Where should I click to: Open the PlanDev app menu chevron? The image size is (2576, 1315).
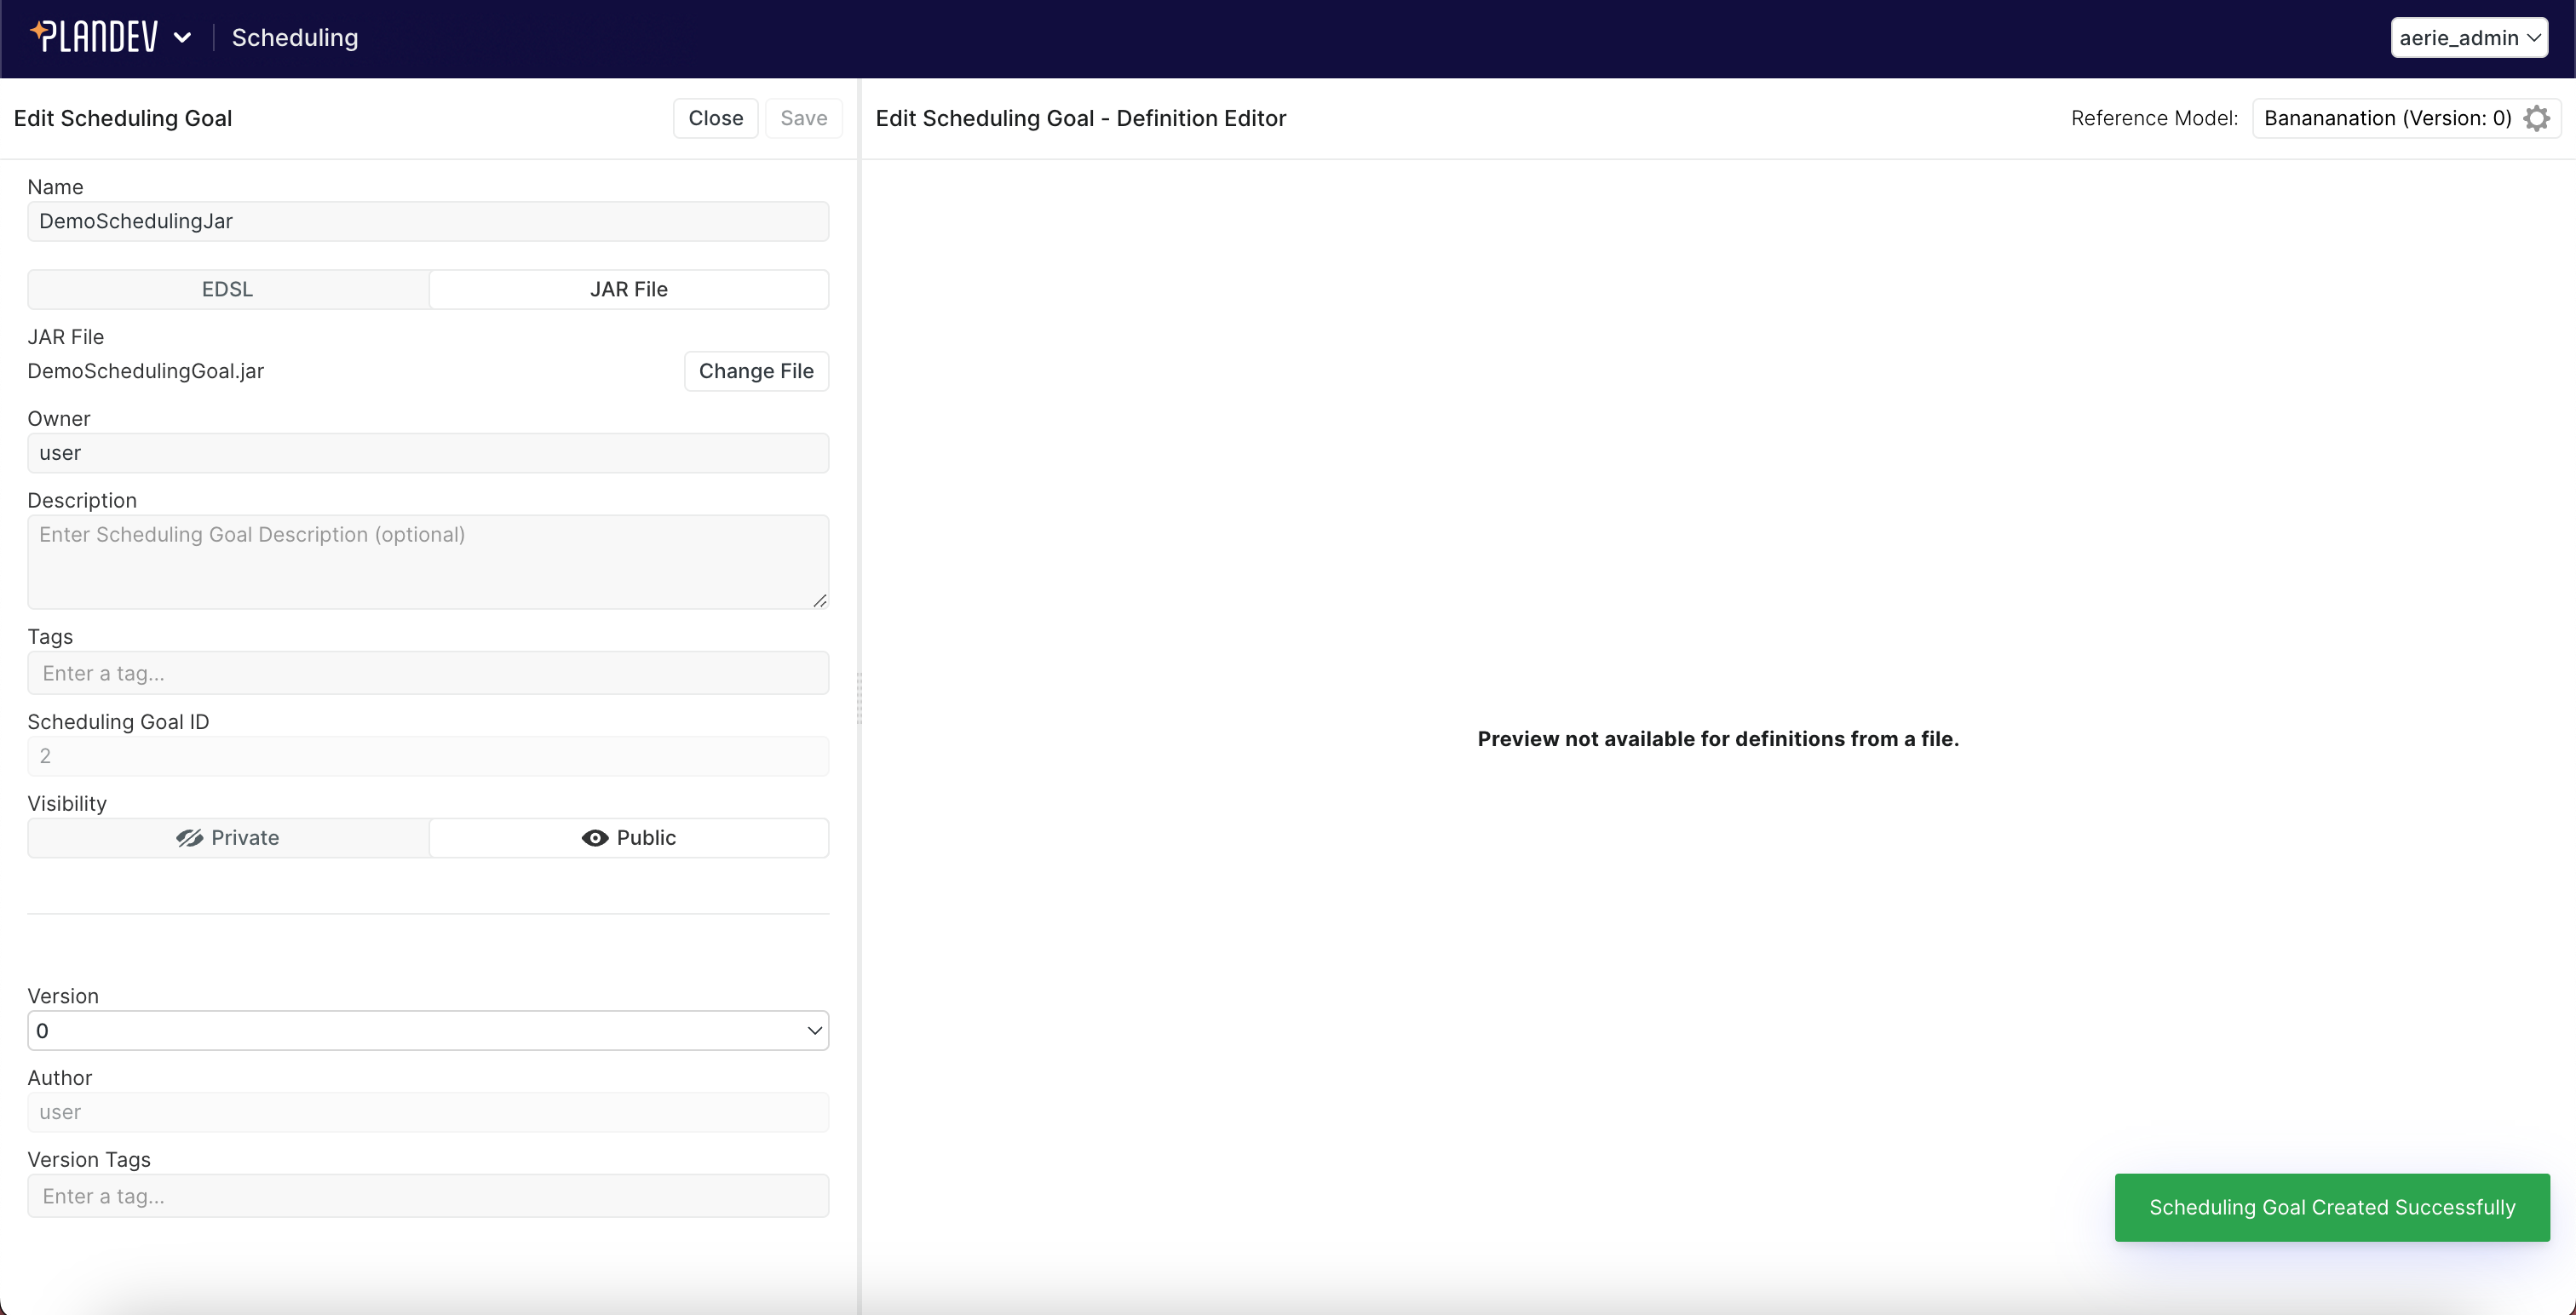tap(182, 38)
